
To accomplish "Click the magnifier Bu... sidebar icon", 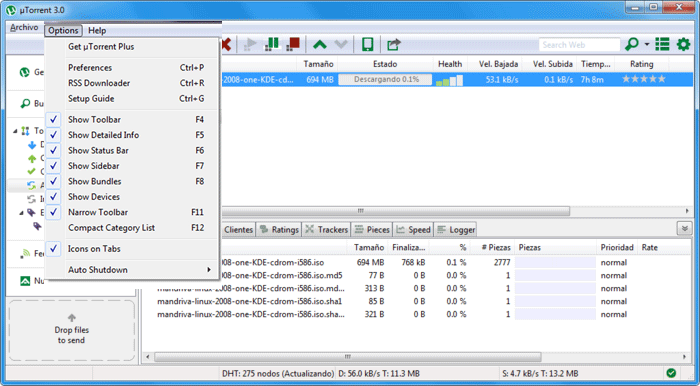I will click(25, 104).
